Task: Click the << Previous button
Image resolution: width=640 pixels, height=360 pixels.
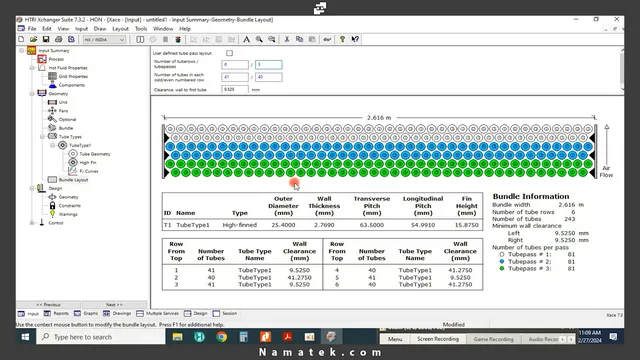Action: (49, 305)
